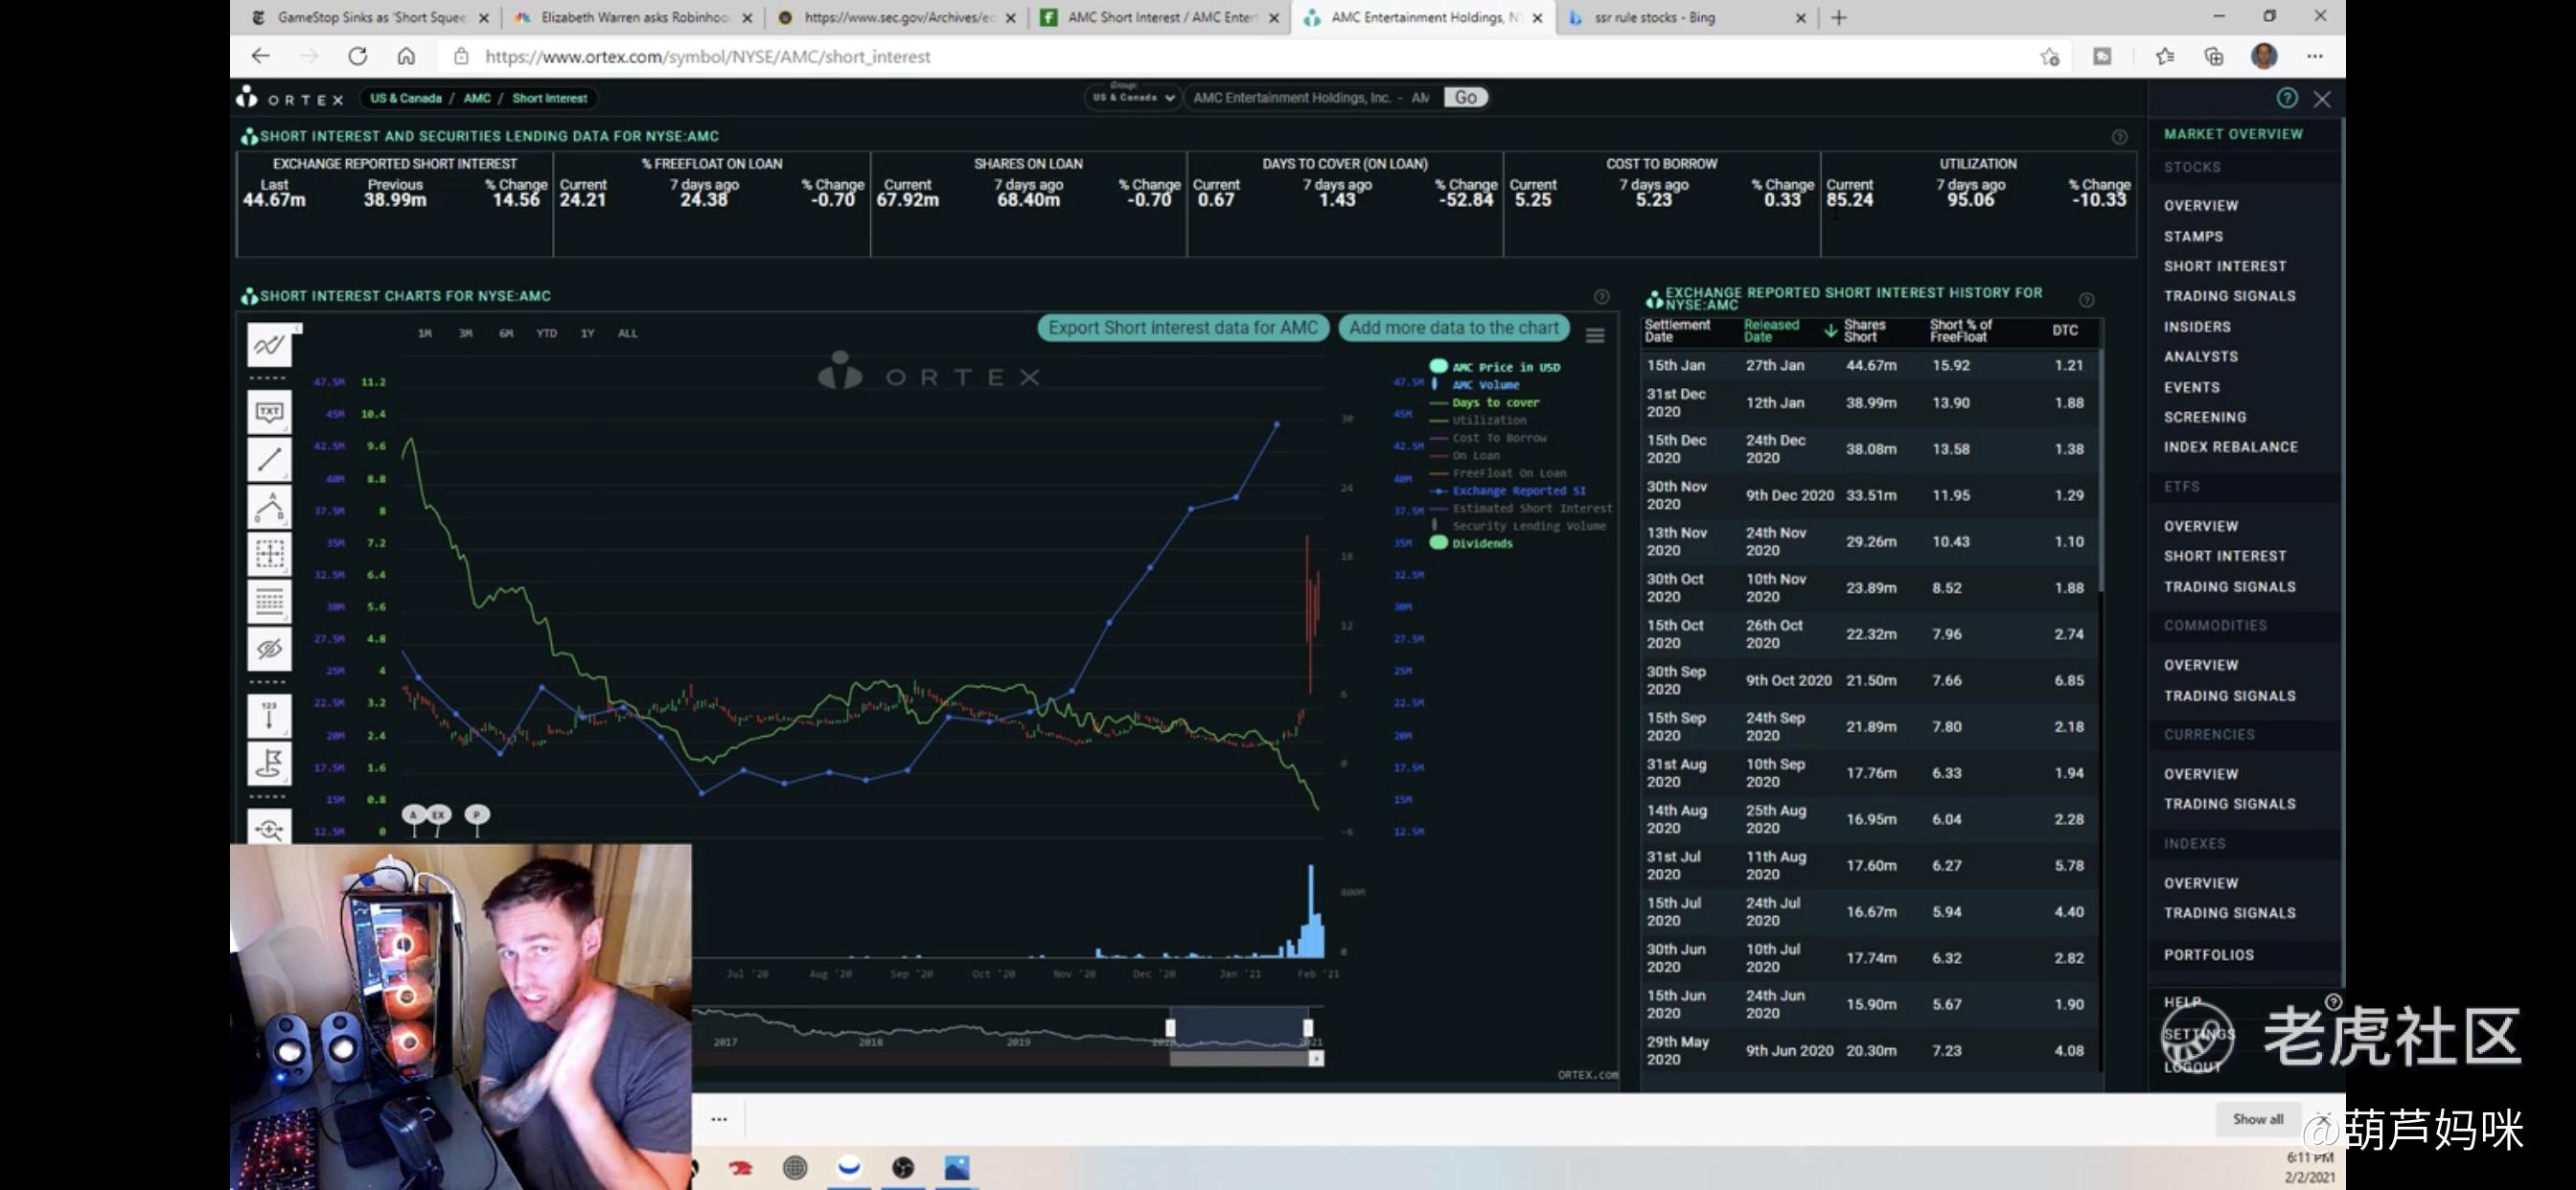Open the flag marker tool

click(269, 763)
